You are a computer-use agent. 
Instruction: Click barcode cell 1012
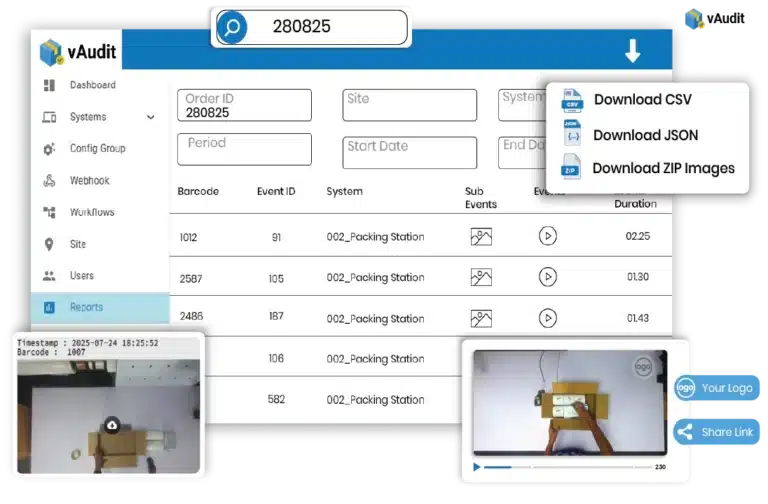coord(188,238)
